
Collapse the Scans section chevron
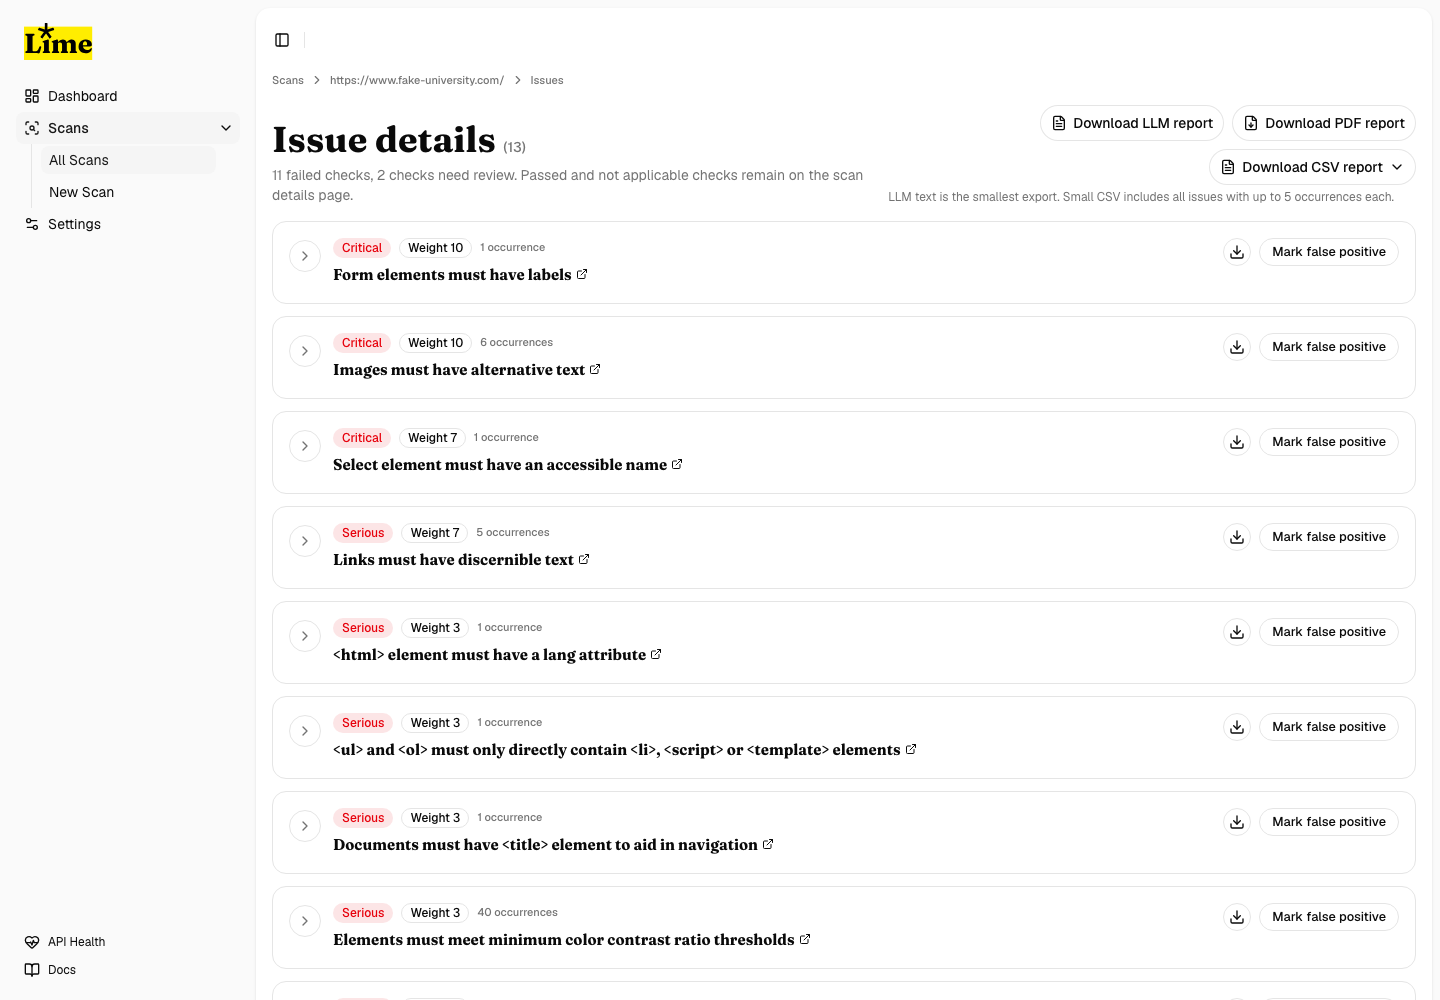point(226,128)
